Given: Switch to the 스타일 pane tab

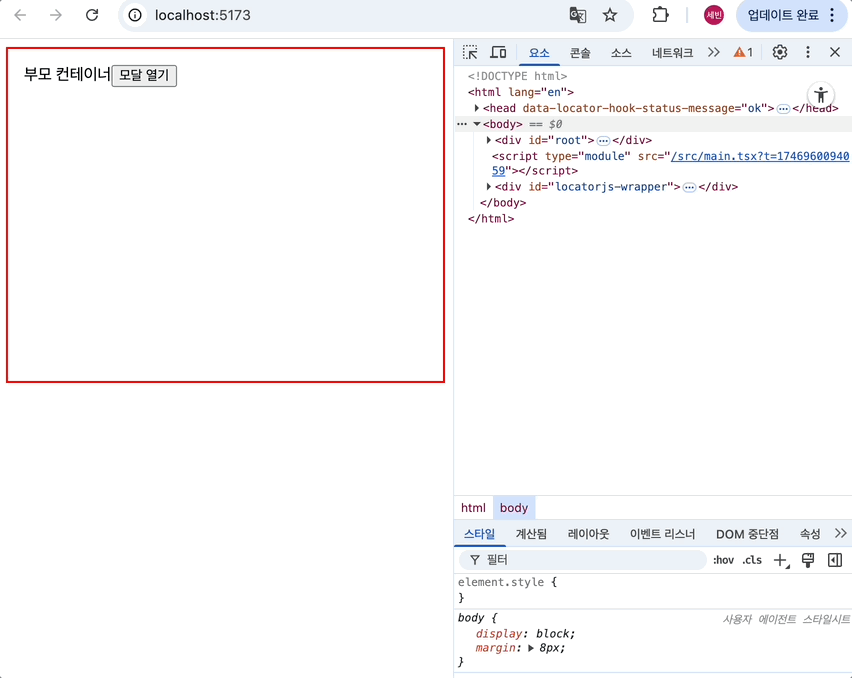Looking at the screenshot, I should (x=479, y=534).
